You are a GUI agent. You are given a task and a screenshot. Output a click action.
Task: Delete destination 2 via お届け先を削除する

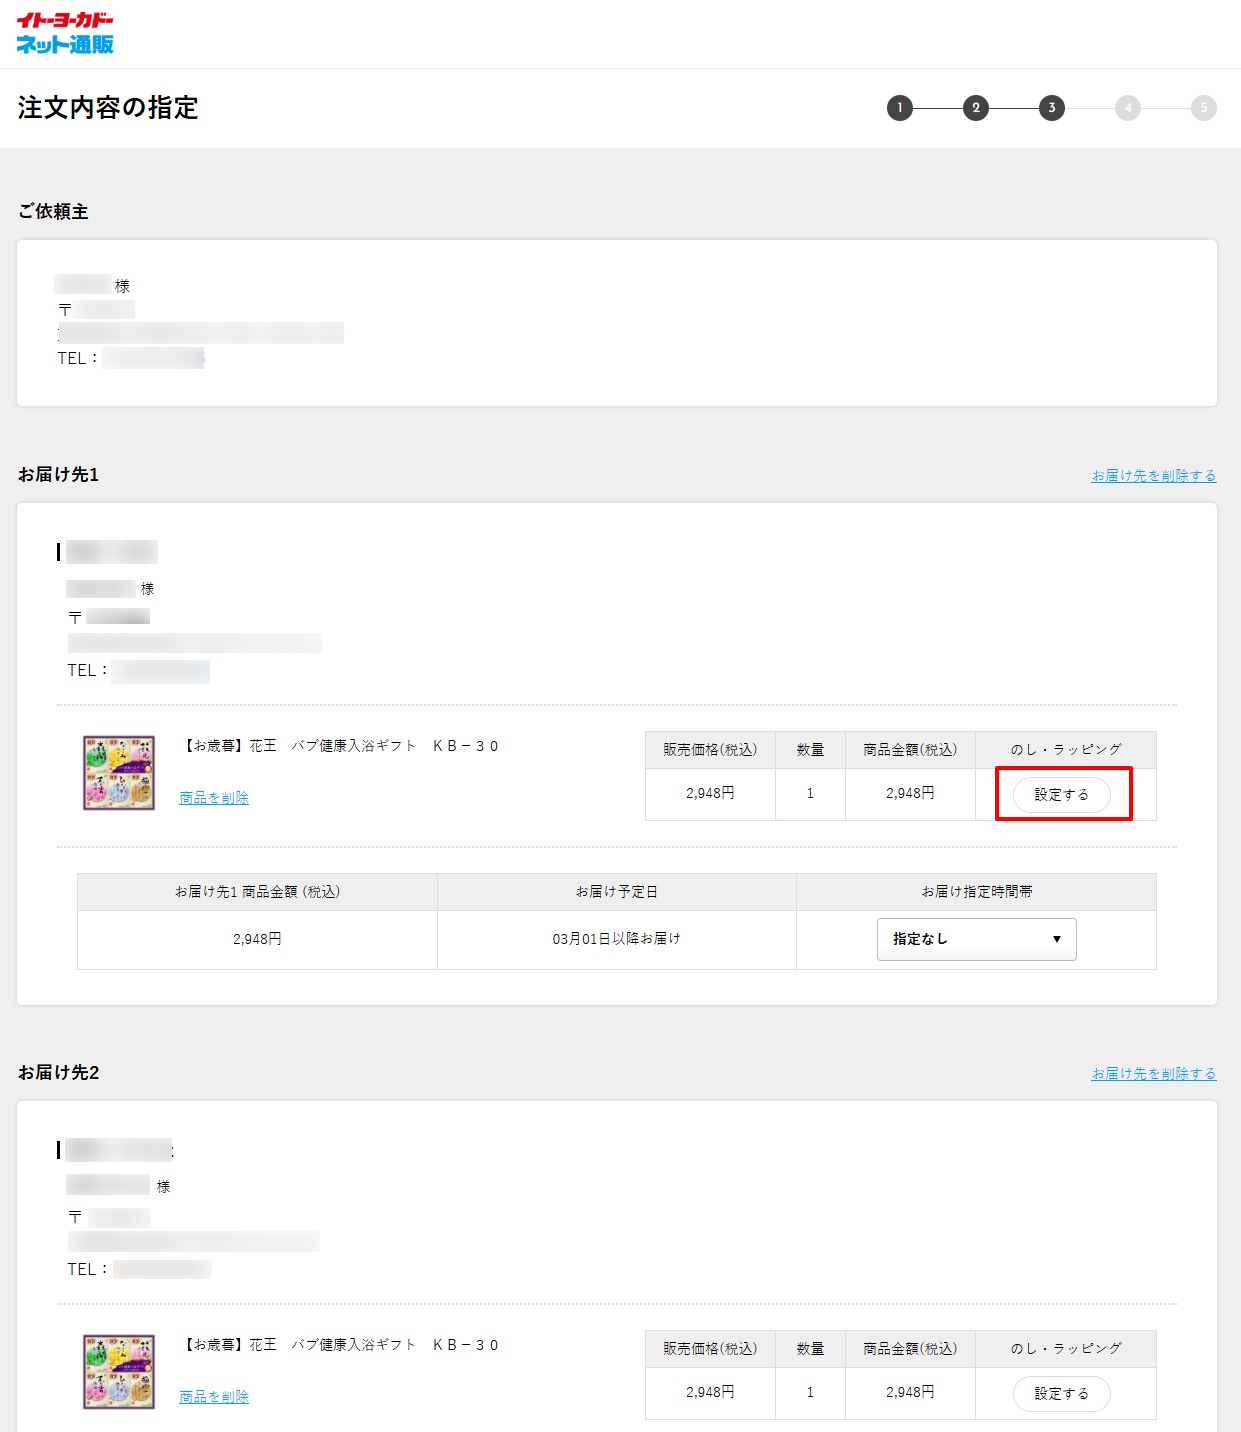tap(1153, 1074)
